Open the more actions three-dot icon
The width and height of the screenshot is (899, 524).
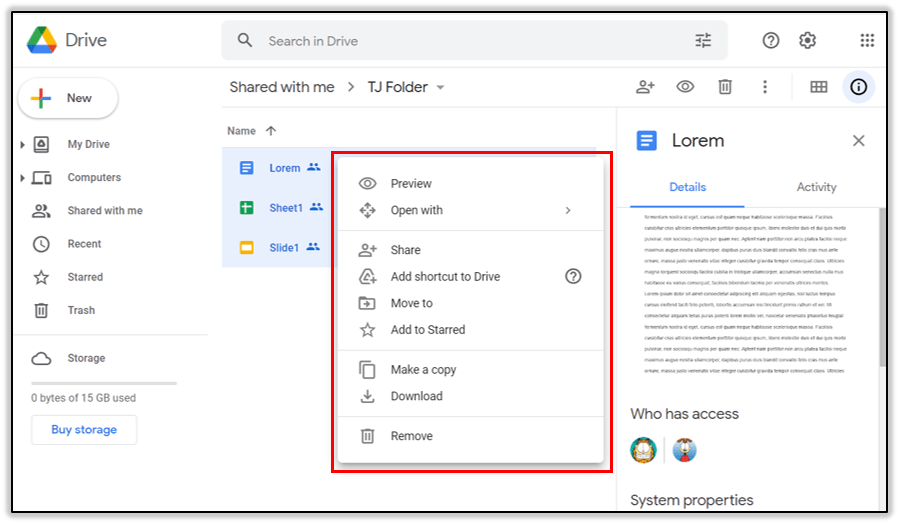(x=765, y=87)
